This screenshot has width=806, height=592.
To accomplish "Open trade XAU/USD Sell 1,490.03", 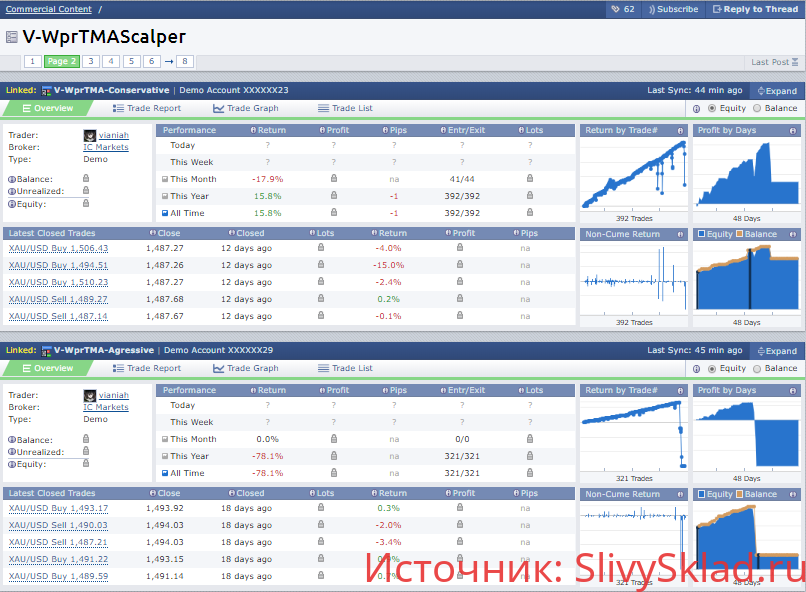I will (x=59, y=525).
